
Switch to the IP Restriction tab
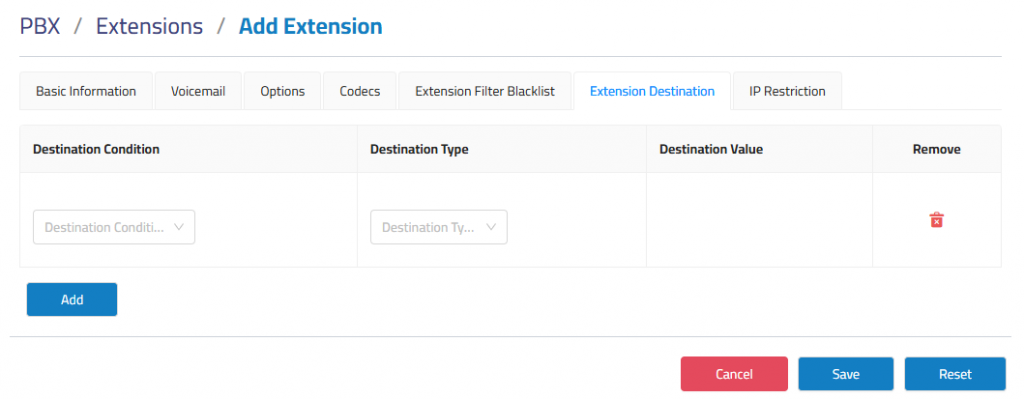(x=788, y=91)
